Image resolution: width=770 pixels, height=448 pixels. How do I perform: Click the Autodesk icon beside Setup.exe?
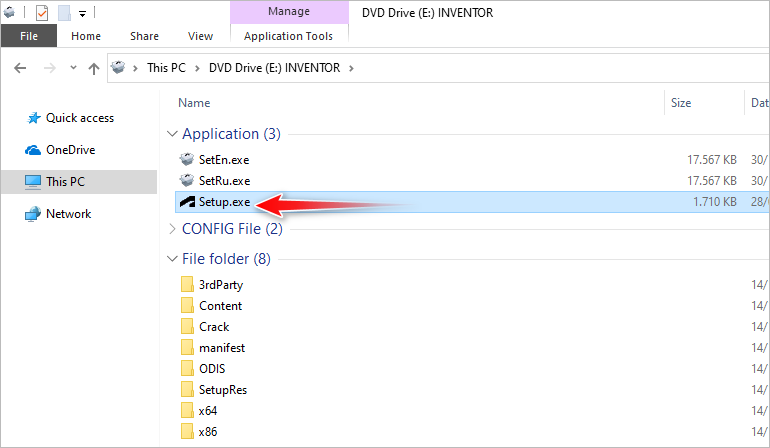[187, 202]
